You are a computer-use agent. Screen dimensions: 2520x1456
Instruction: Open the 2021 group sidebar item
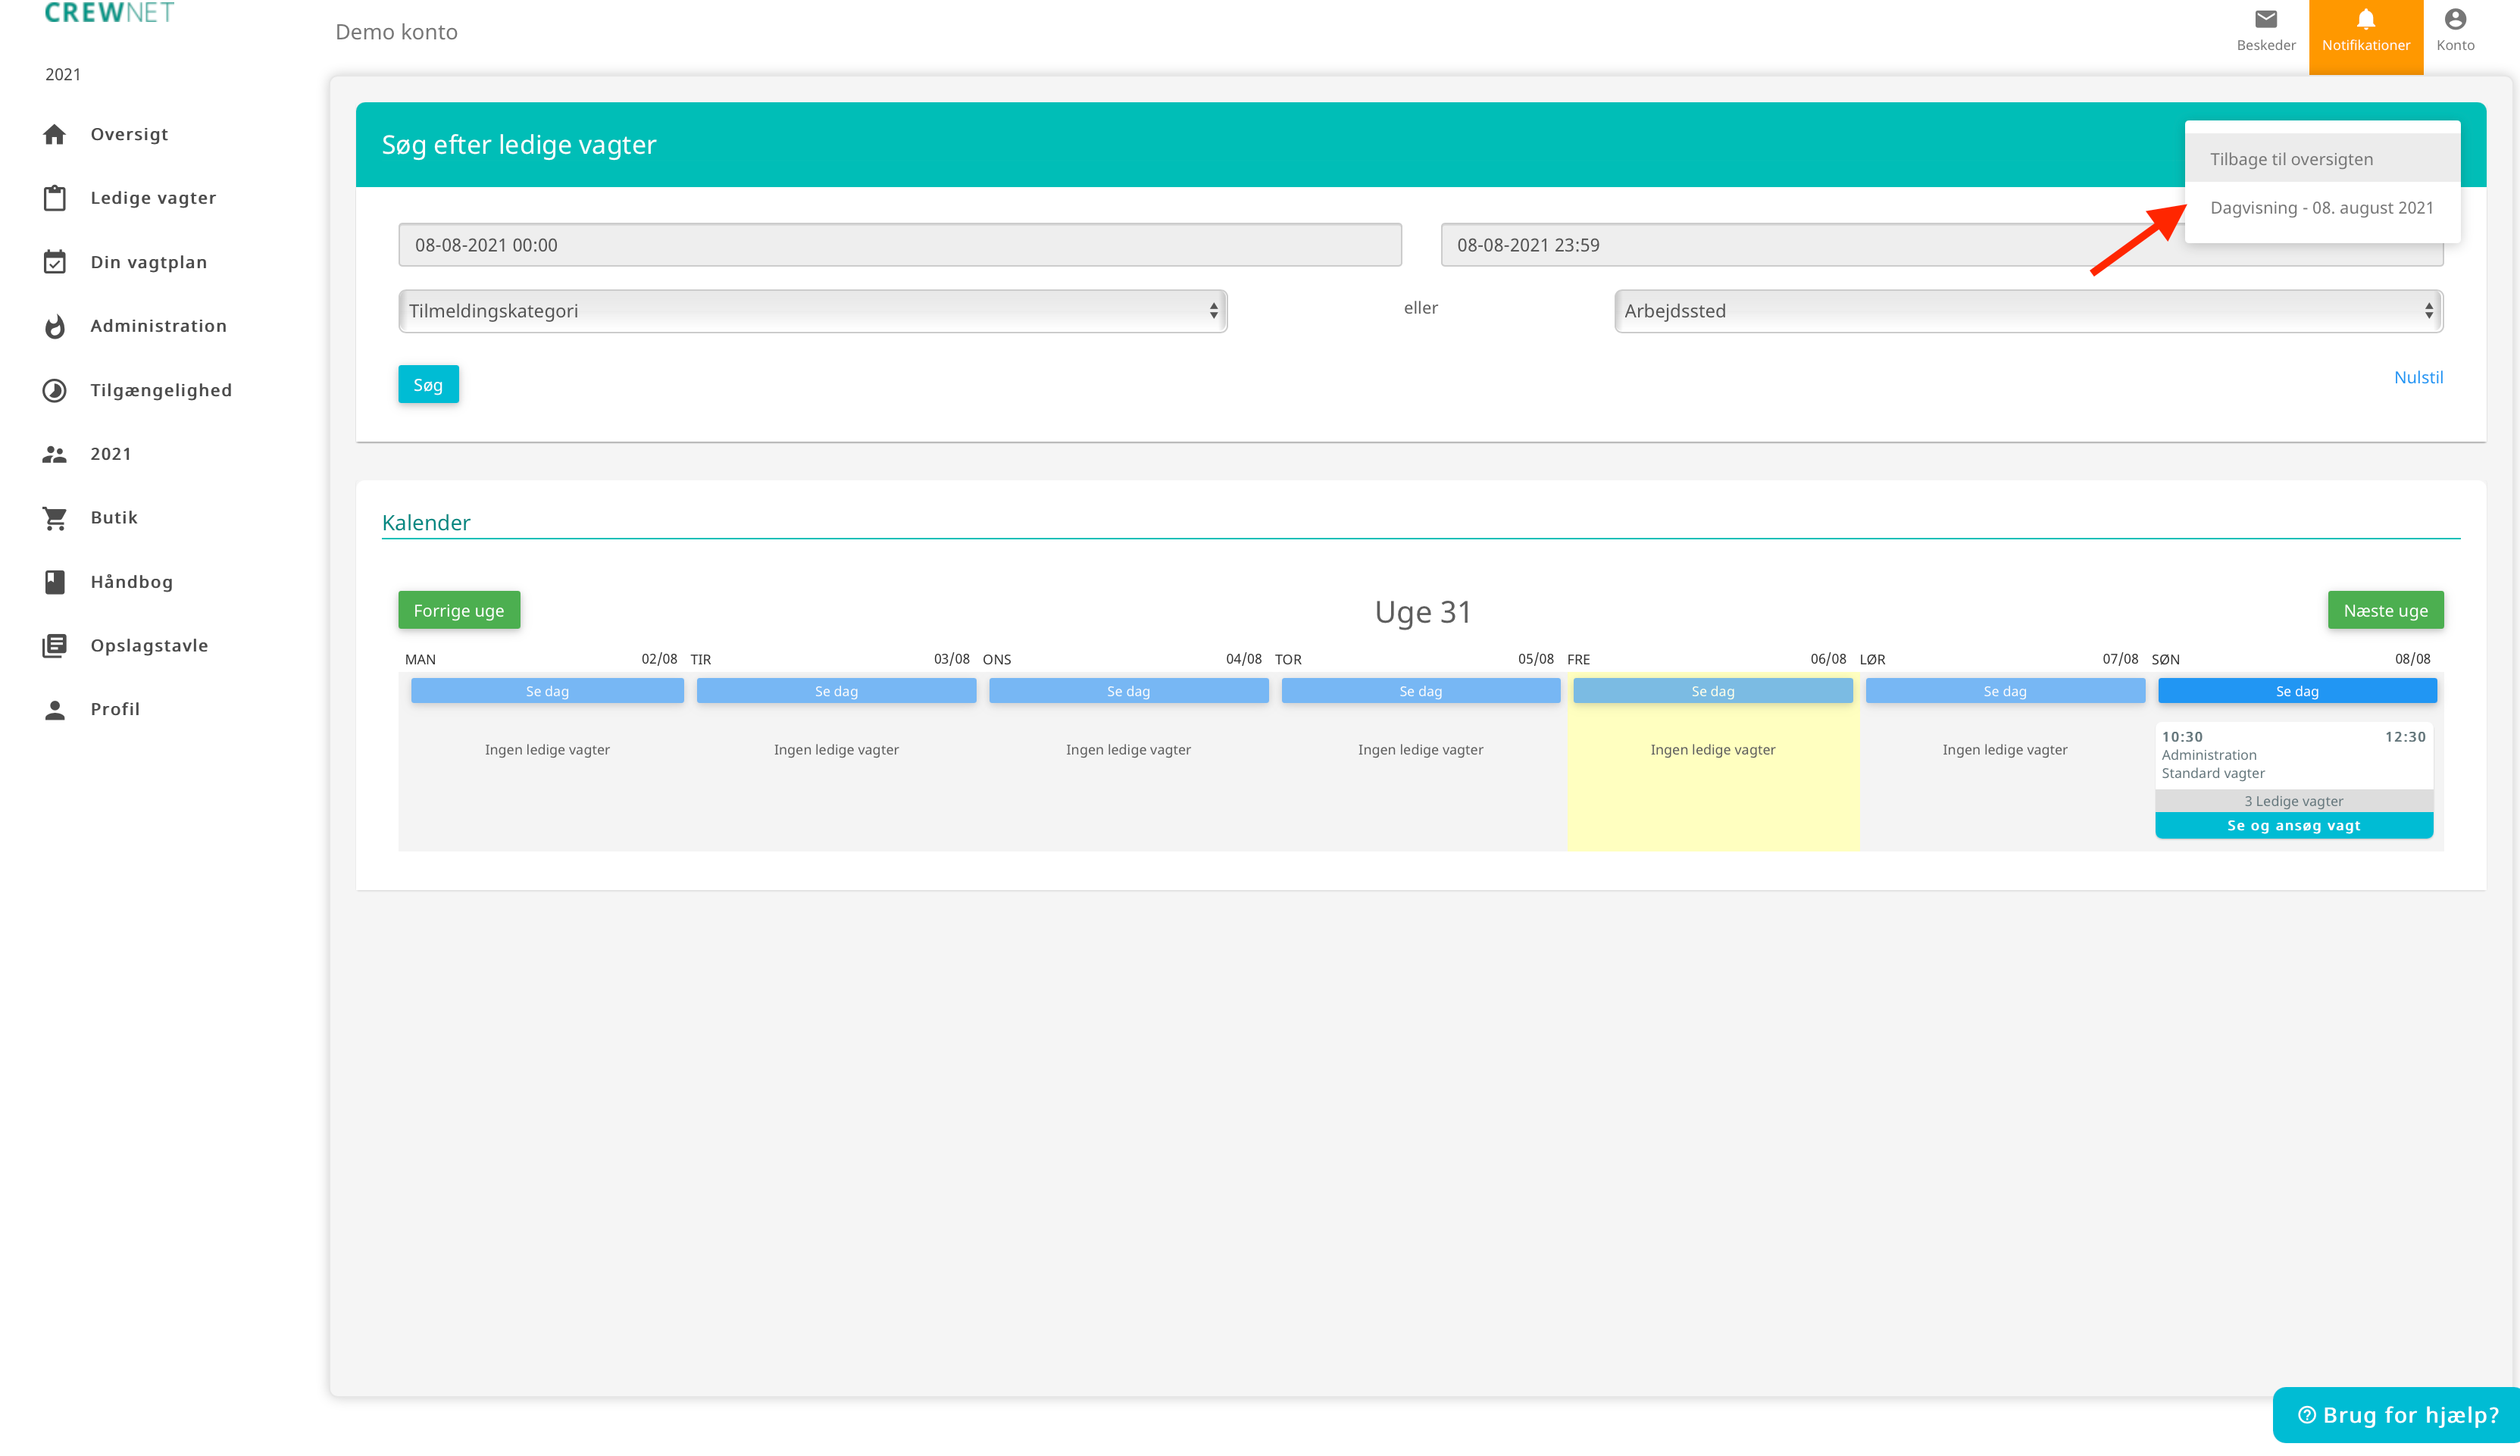(x=111, y=454)
